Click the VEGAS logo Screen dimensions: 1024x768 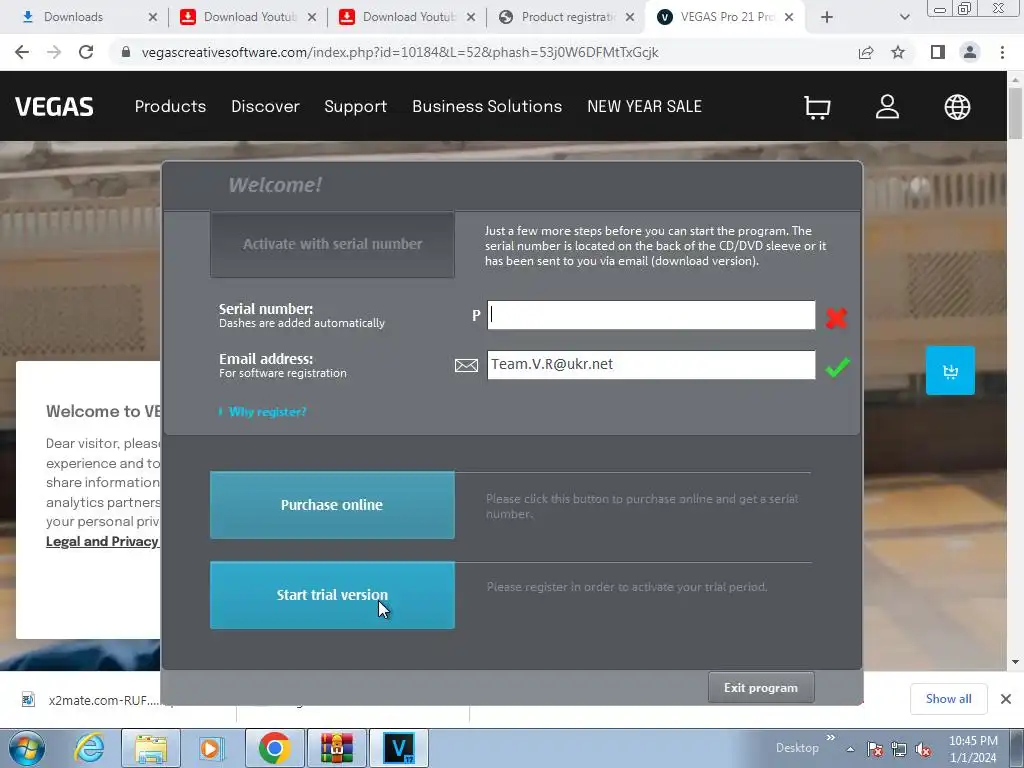click(x=54, y=106)
